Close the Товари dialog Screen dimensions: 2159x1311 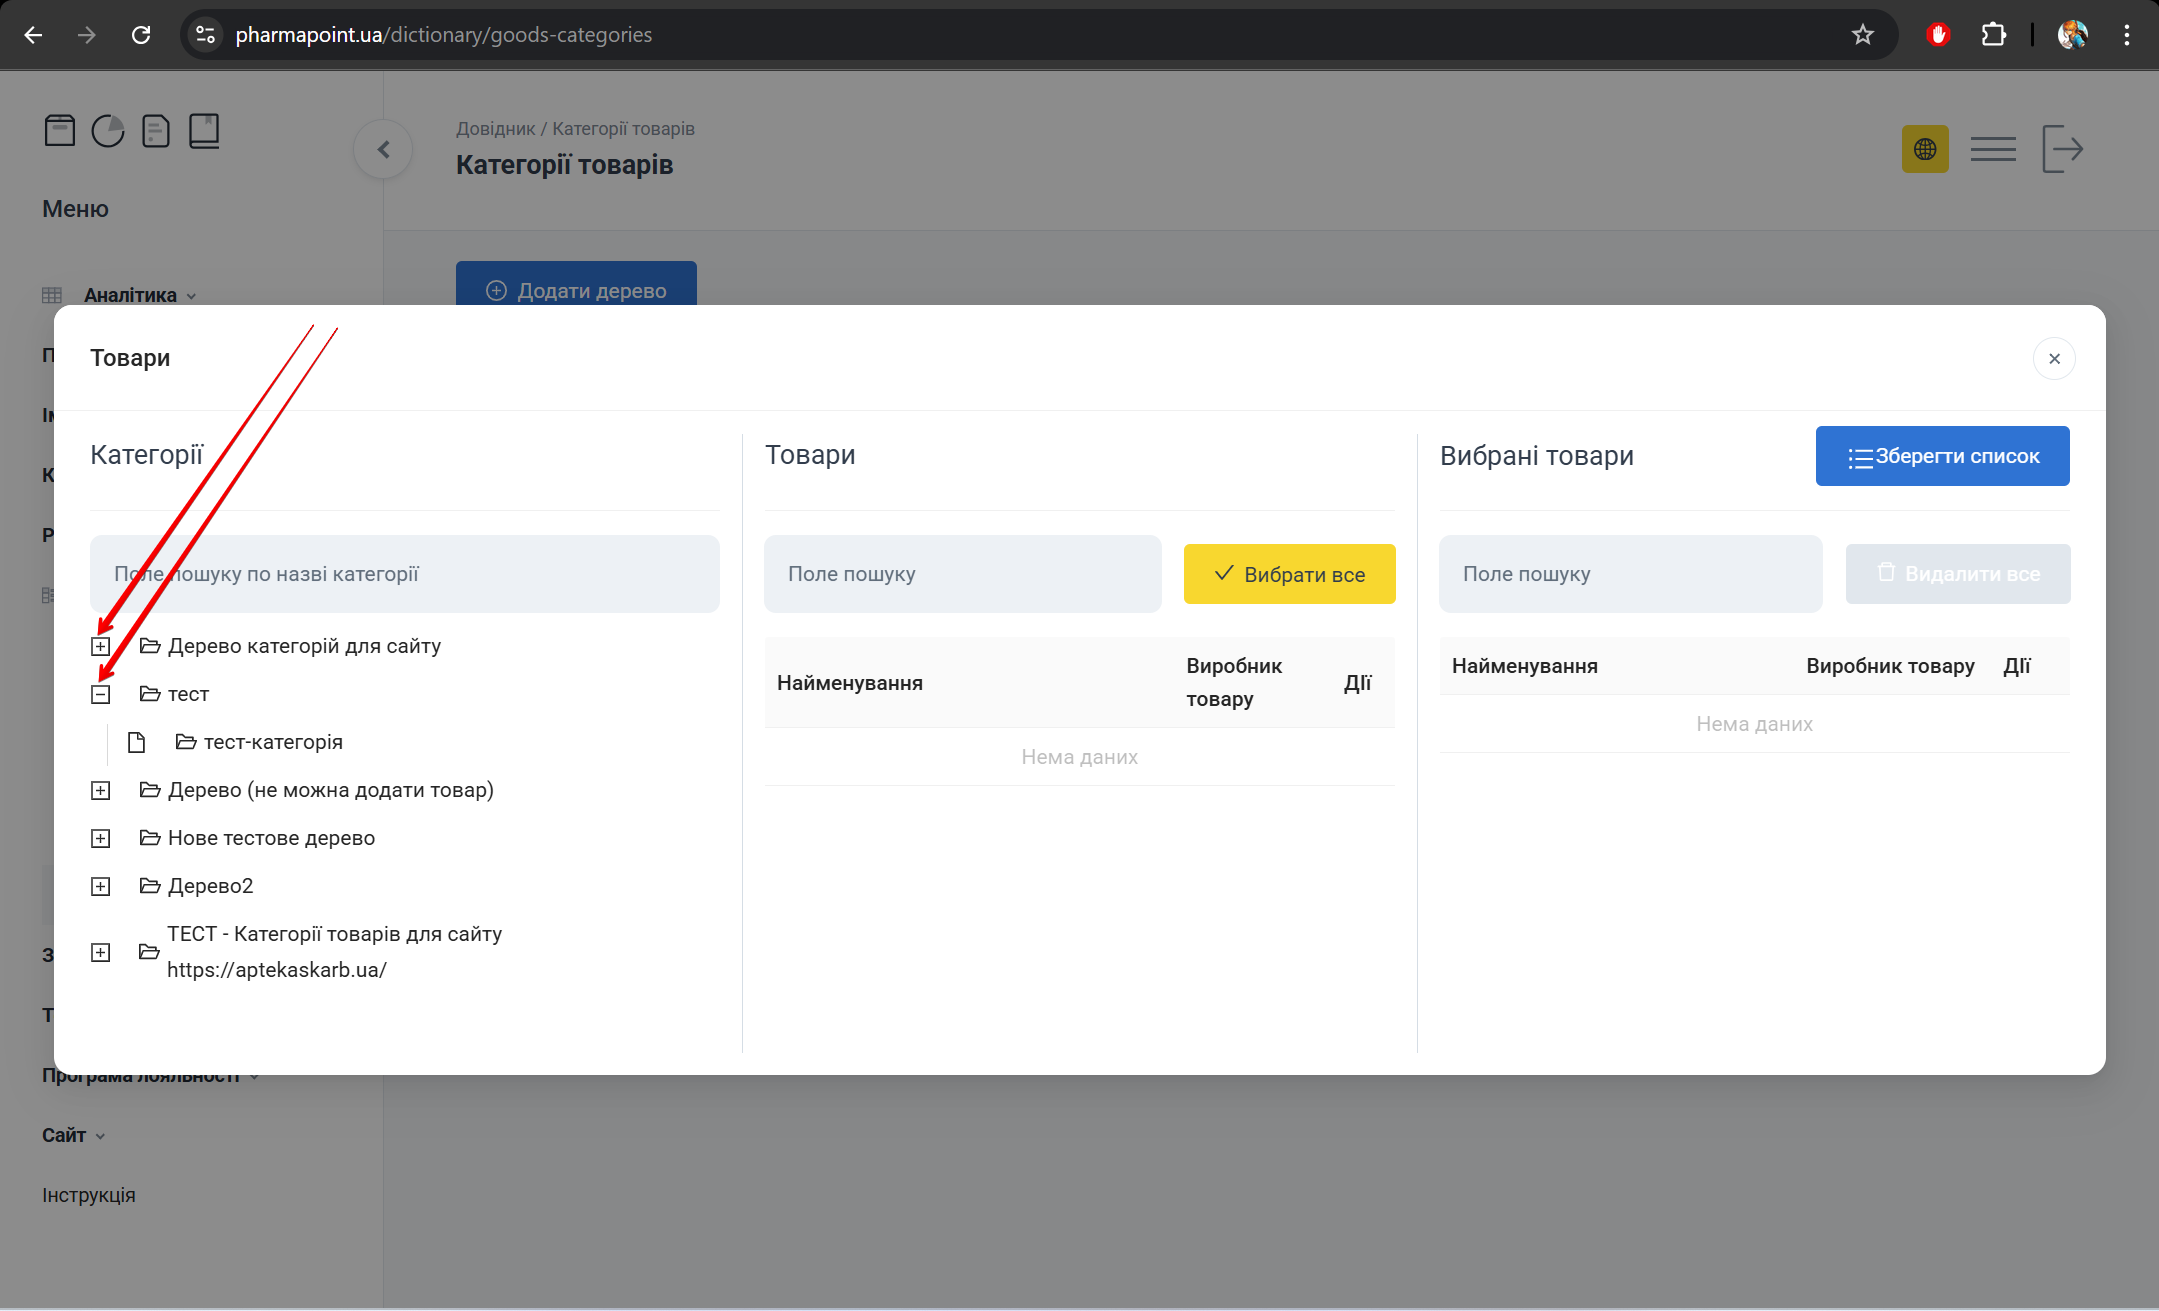[2054, 358]
